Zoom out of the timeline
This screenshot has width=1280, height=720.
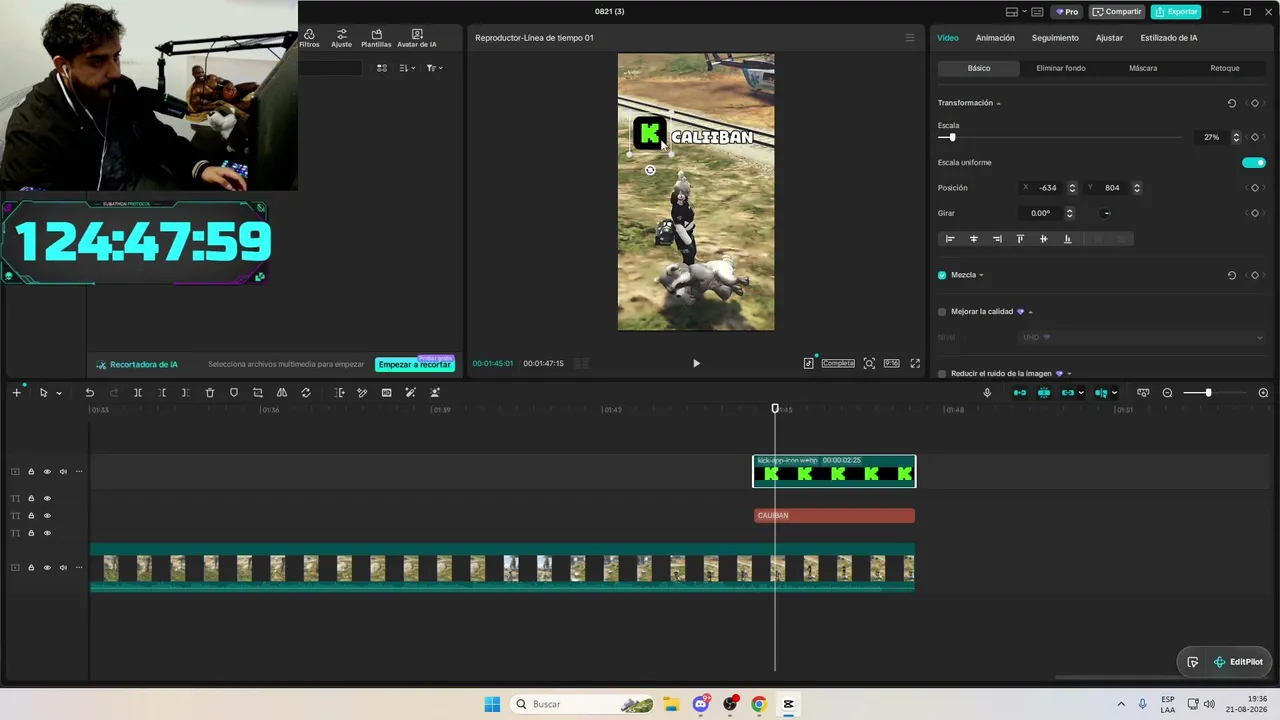[1167, 393]
